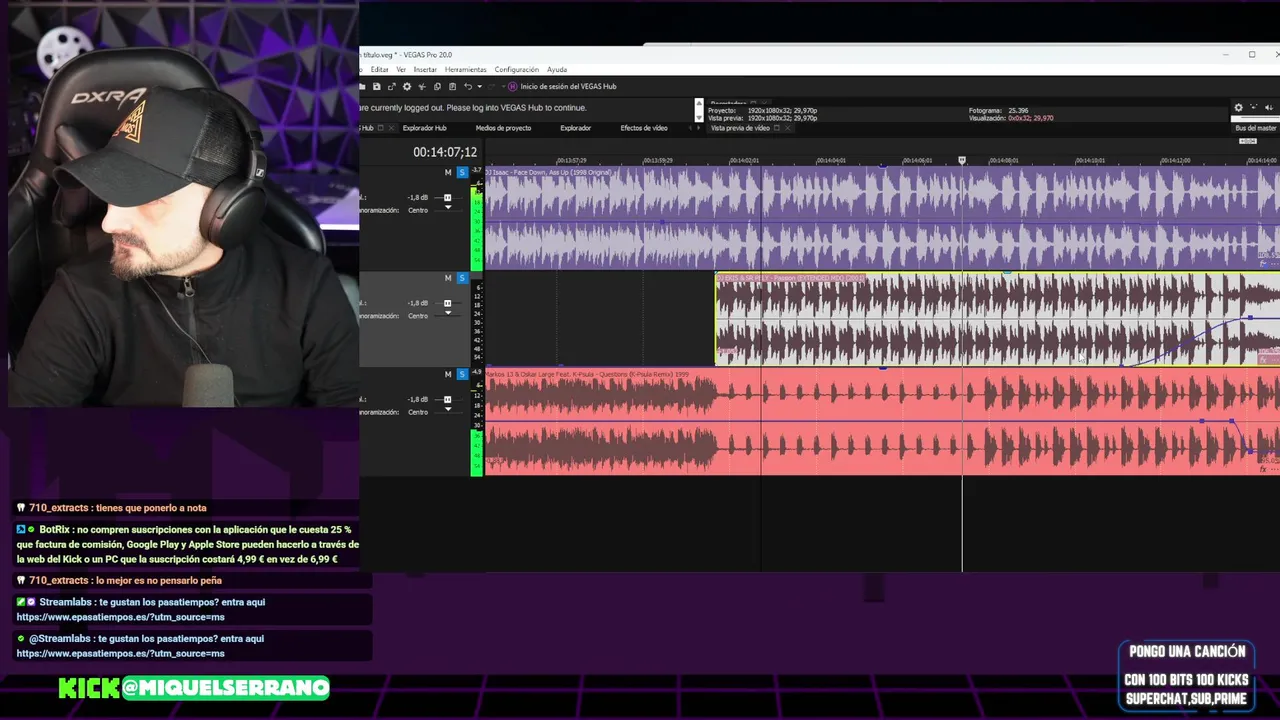Click the 00:14:02;01 ruler time label
Image resolution: width=1280 pixels, height=720 pixels.
745,160
